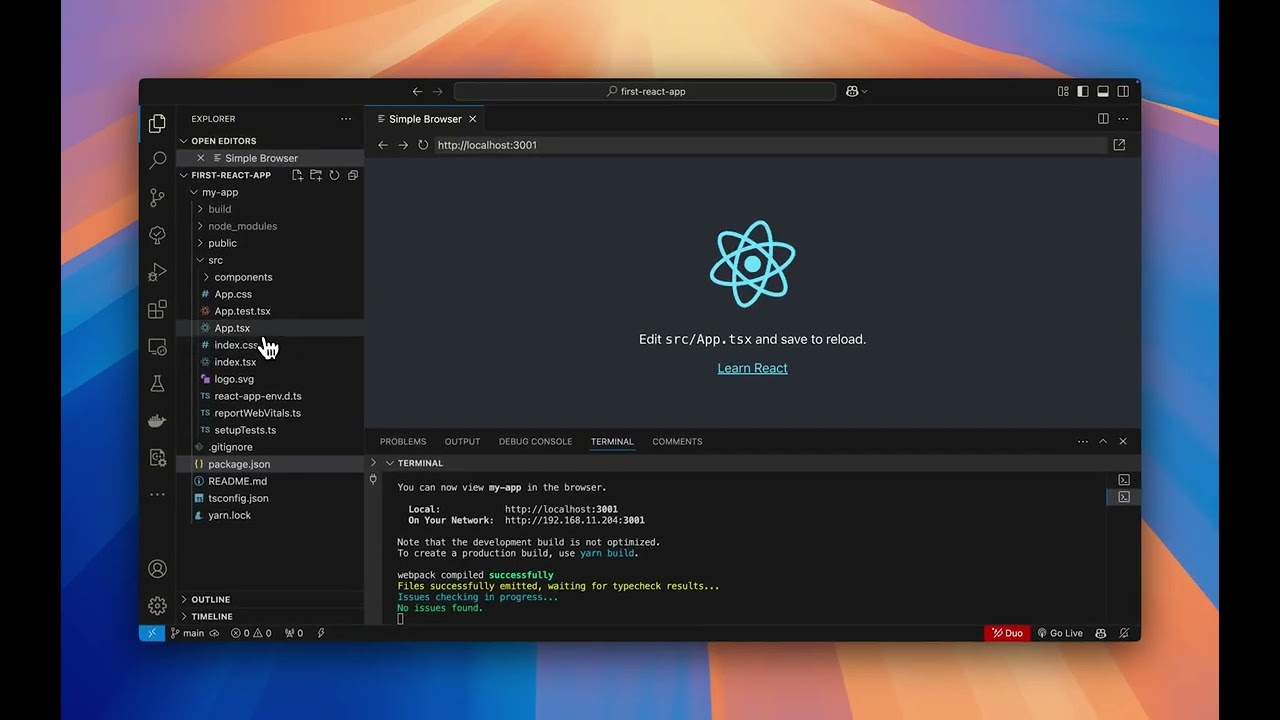
Task: Collapse the my-app folder
Action: [194, 192]
